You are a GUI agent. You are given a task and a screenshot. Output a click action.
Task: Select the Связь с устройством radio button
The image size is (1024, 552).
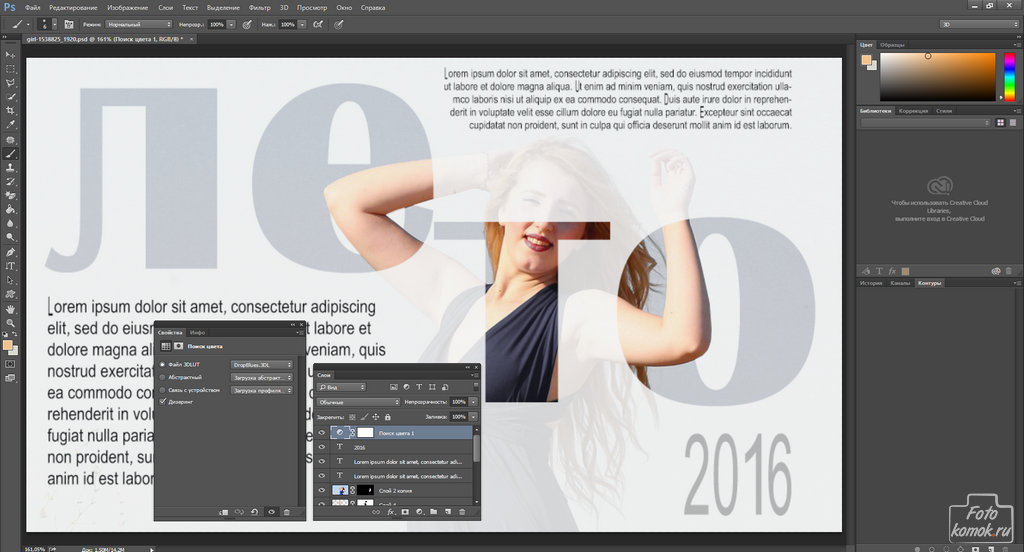click(163, 390)
